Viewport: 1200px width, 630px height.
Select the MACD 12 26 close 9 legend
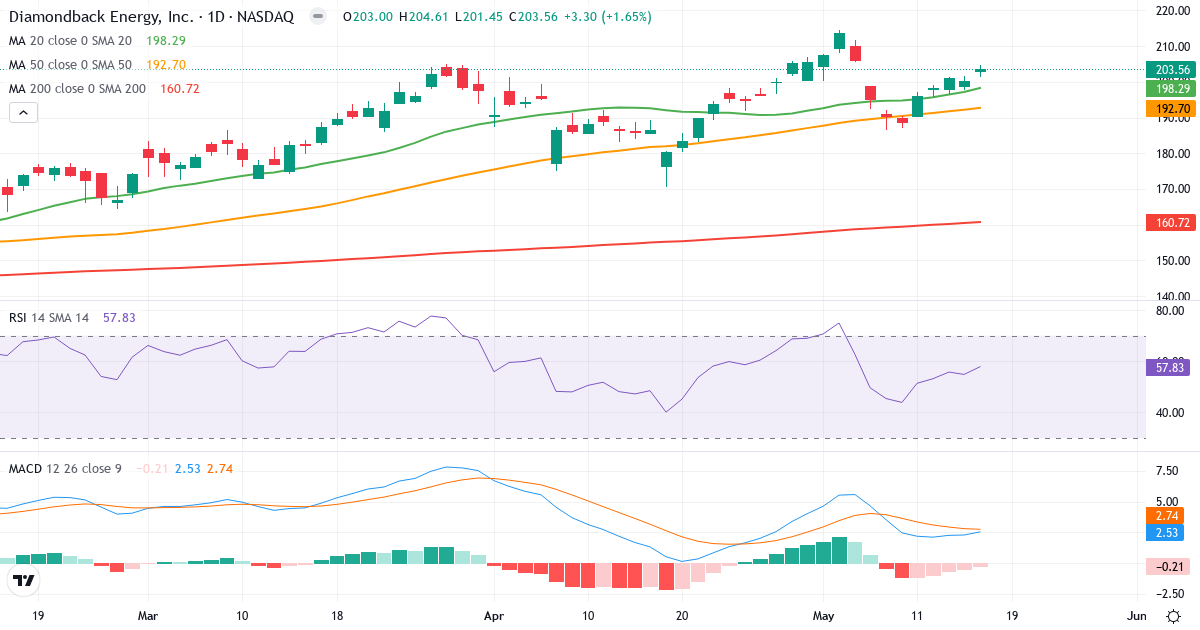coord(67,468)
